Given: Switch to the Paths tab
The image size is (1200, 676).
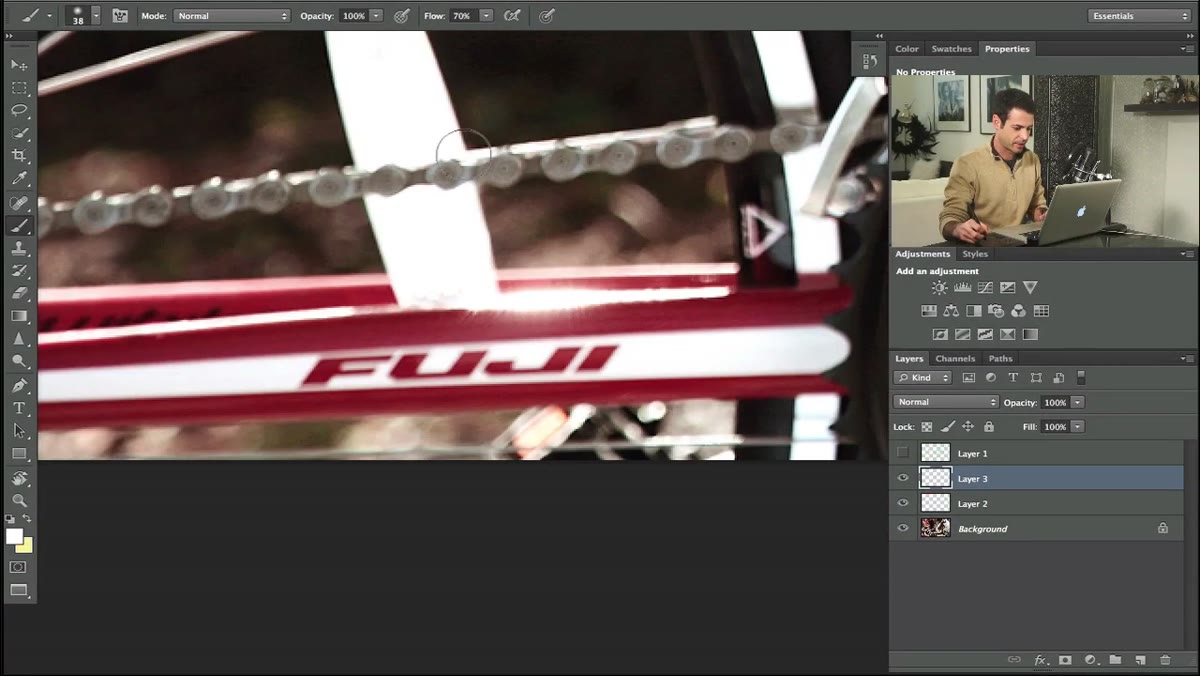Looking at the screenshot, I should coord(1001,358).
